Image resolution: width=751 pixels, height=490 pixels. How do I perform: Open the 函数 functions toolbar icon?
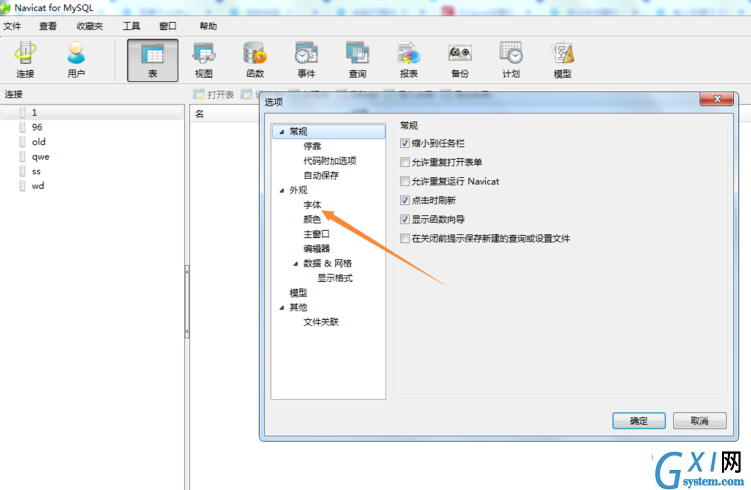(255, 60)
